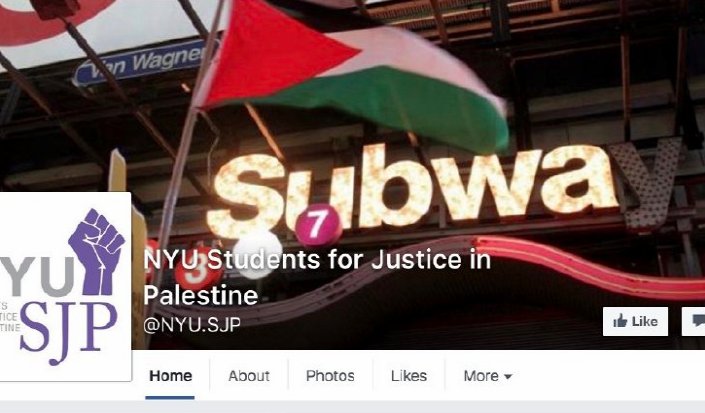Click the purple SJP lettering in logo
Viewport: 705px width, 413px height.
(68, 331)
